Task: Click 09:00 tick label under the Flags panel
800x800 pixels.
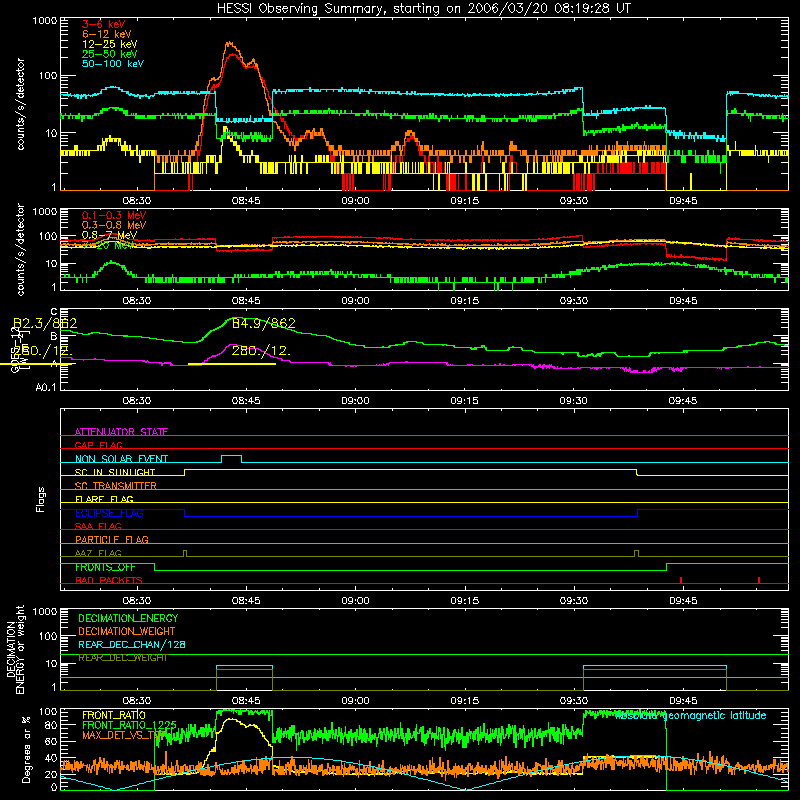Action: click(x=355, y=601)
